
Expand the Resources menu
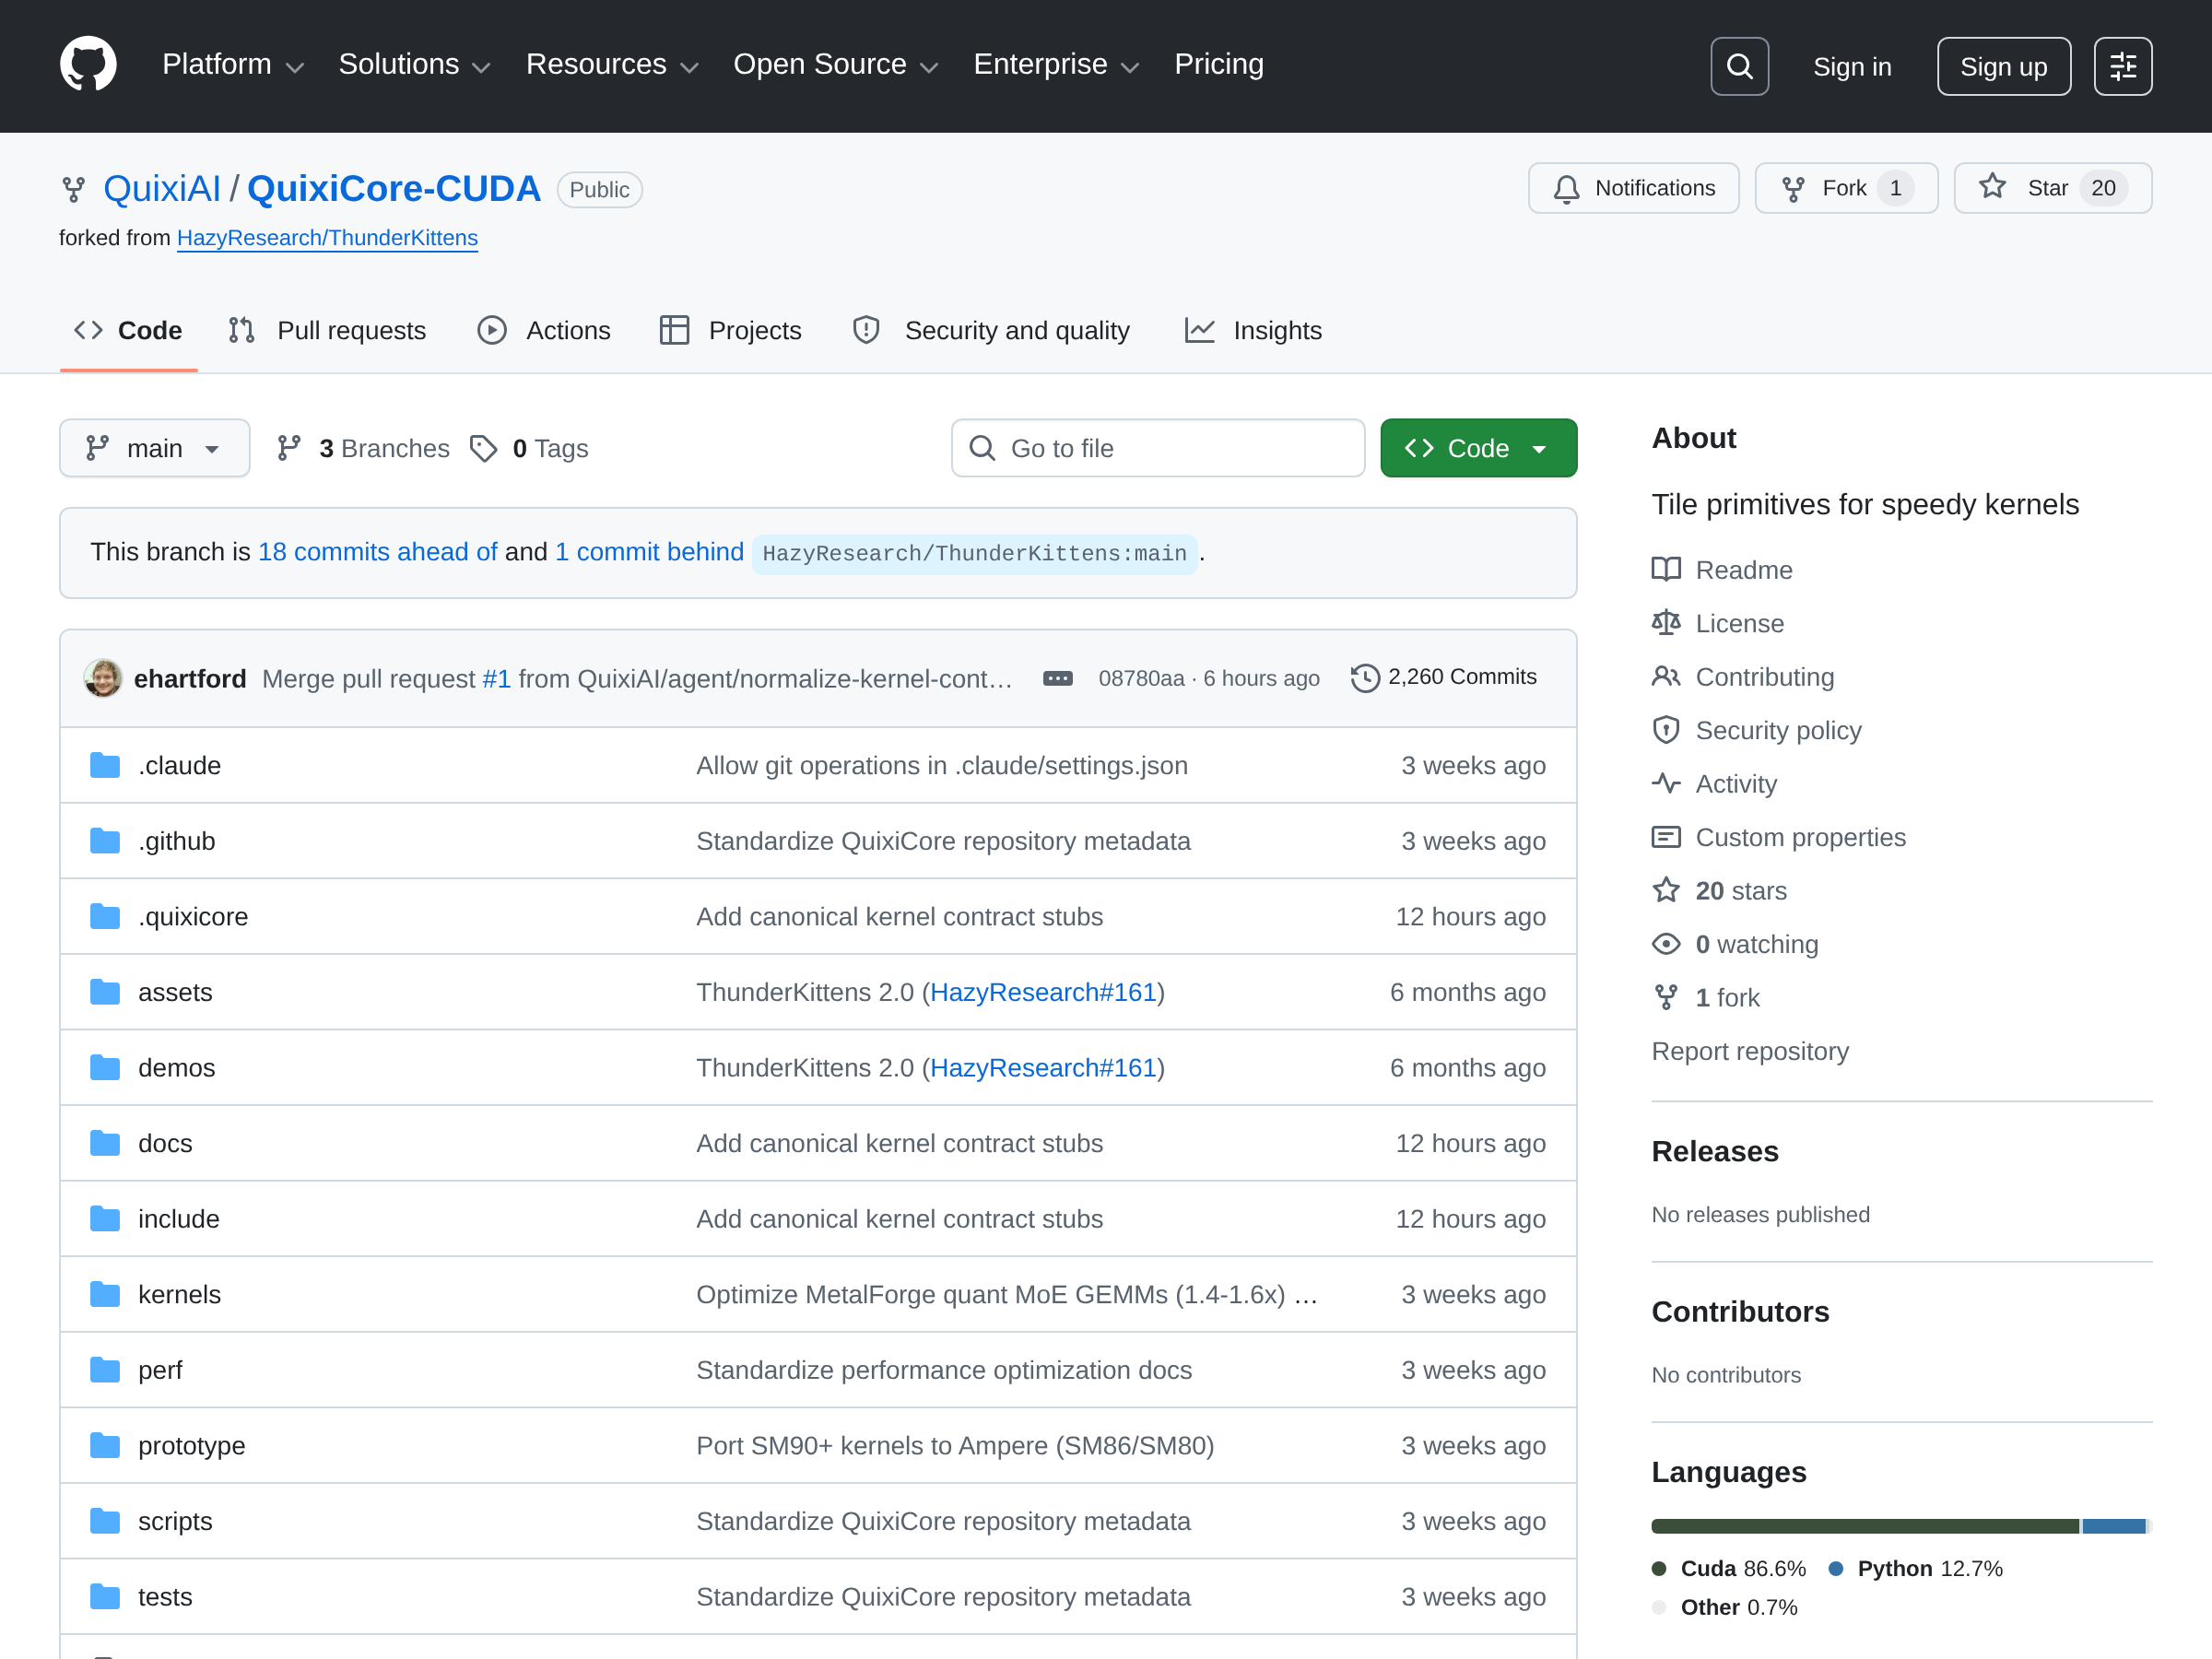coord(611,65)
